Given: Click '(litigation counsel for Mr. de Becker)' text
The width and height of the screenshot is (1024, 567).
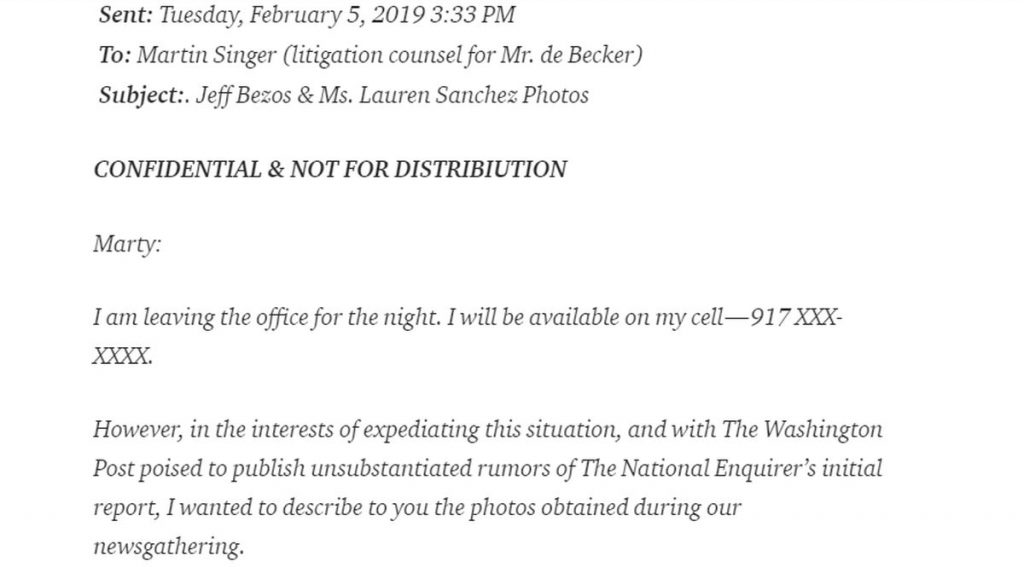Looking at the screenshot, I should pyautogui.click(x=463, y=56).
